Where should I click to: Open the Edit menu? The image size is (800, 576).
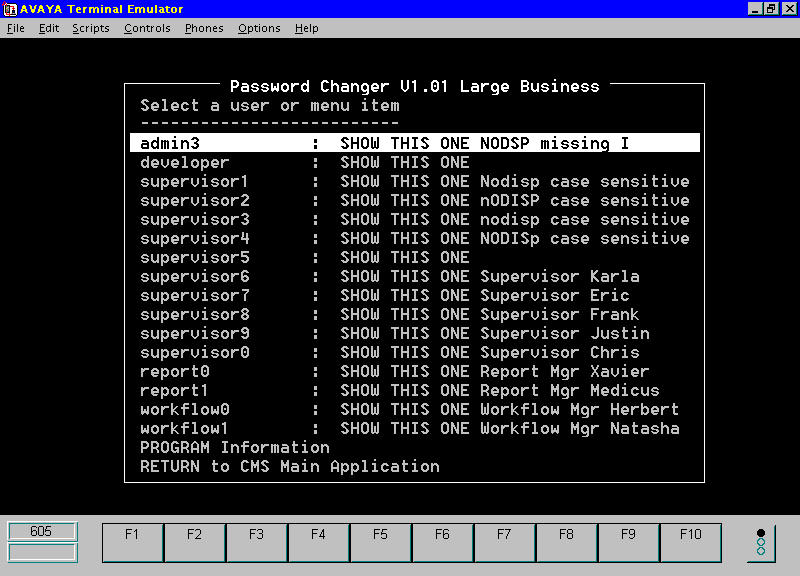pos(49,28)
